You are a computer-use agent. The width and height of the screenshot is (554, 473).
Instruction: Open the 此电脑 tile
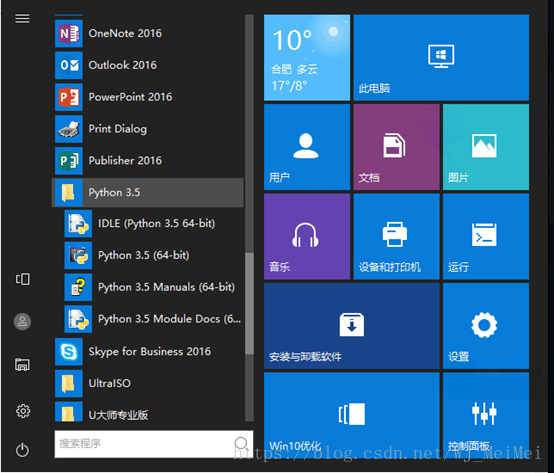pos(441,58)
